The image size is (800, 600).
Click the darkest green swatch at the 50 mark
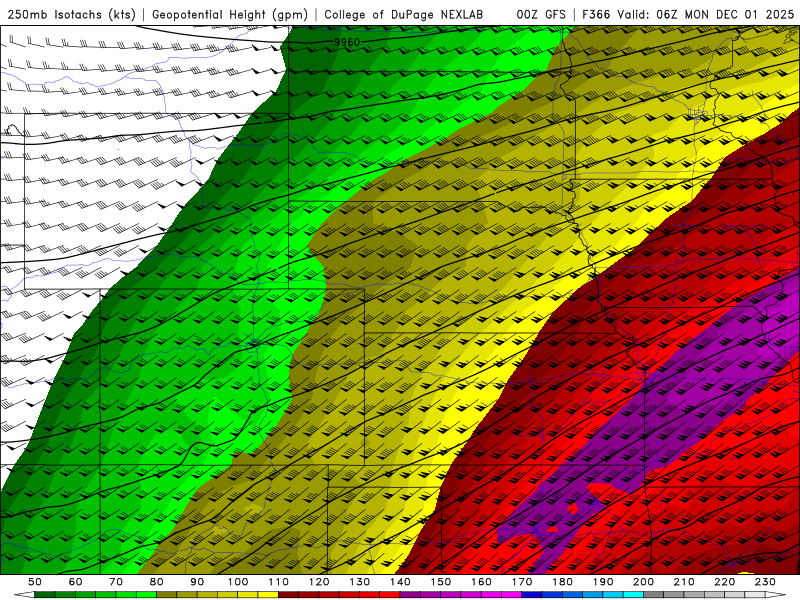(x=44, y=595)
